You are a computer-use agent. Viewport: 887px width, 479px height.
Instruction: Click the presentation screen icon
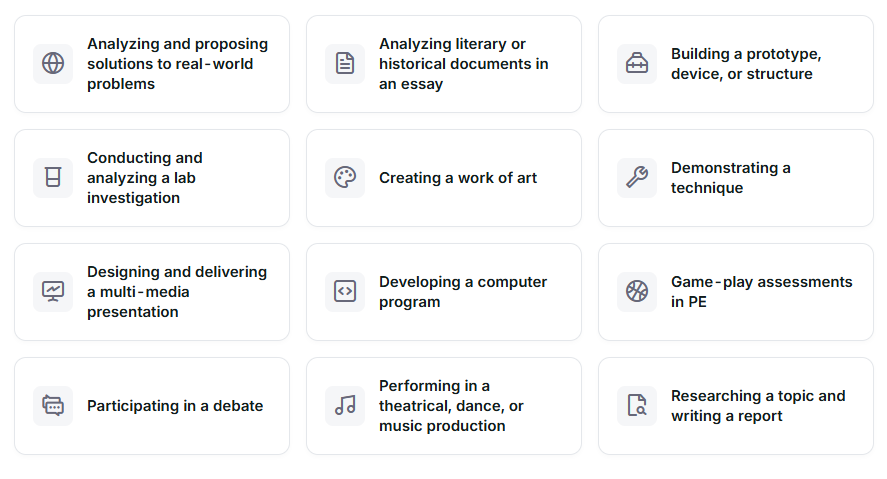point(53,292)
